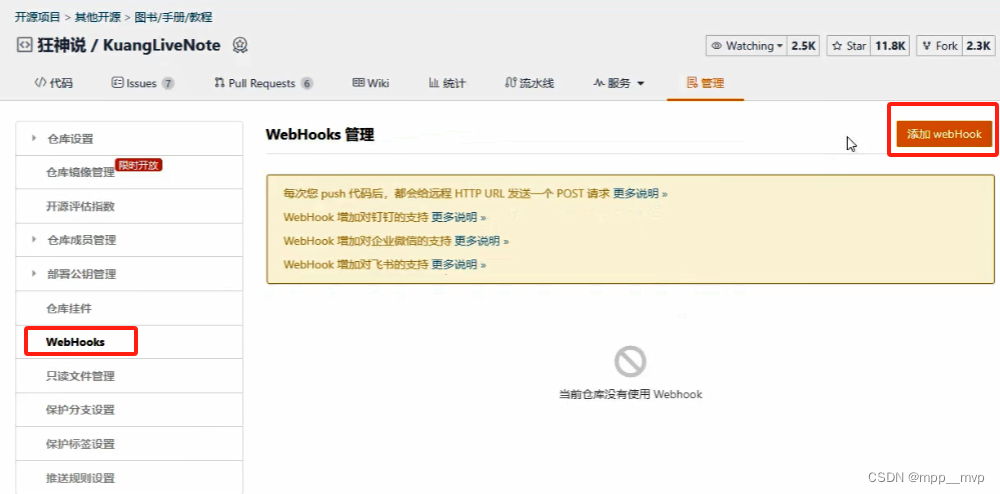Image resolution: width=1000 pixels, height=494 pixels.
Task: Click the WebHooks 管理 heading
Action: (x=320, y=134)
